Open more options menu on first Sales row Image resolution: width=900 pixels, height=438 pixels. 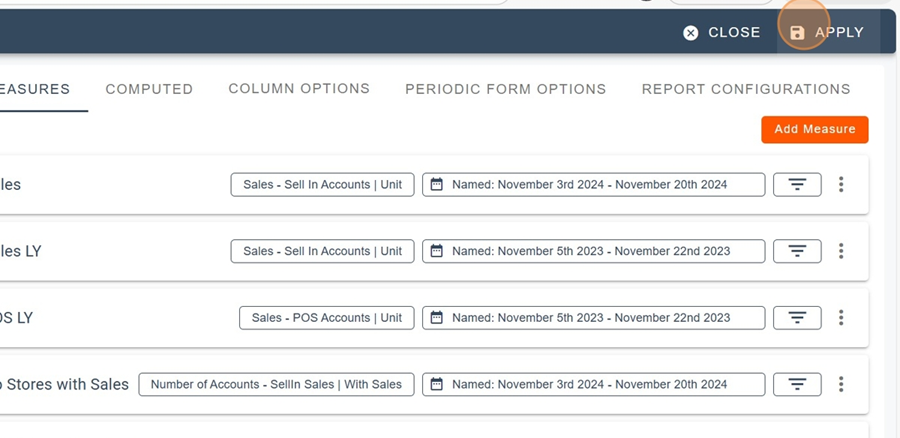tap(841, 185)
